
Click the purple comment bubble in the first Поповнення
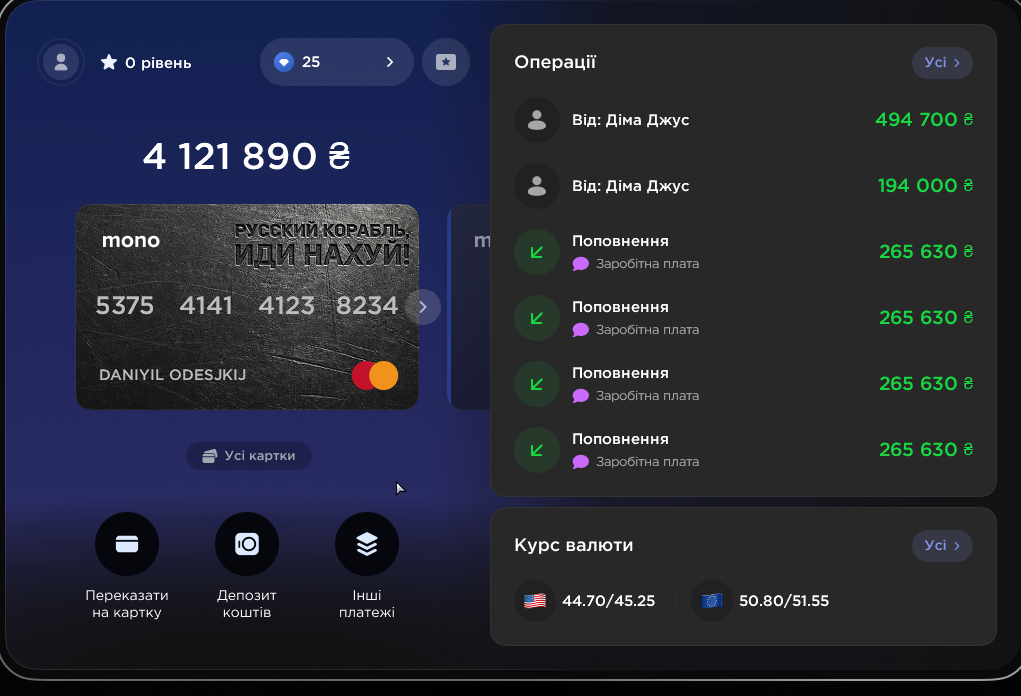(580, 264)
